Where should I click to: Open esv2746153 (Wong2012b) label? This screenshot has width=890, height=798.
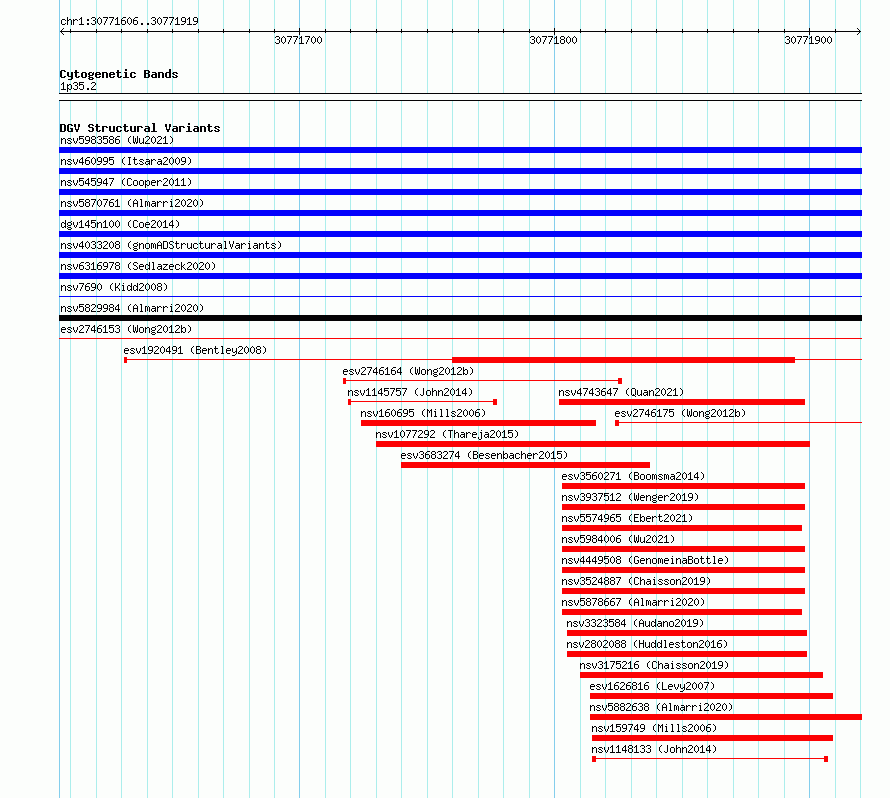tap(126, 329)
